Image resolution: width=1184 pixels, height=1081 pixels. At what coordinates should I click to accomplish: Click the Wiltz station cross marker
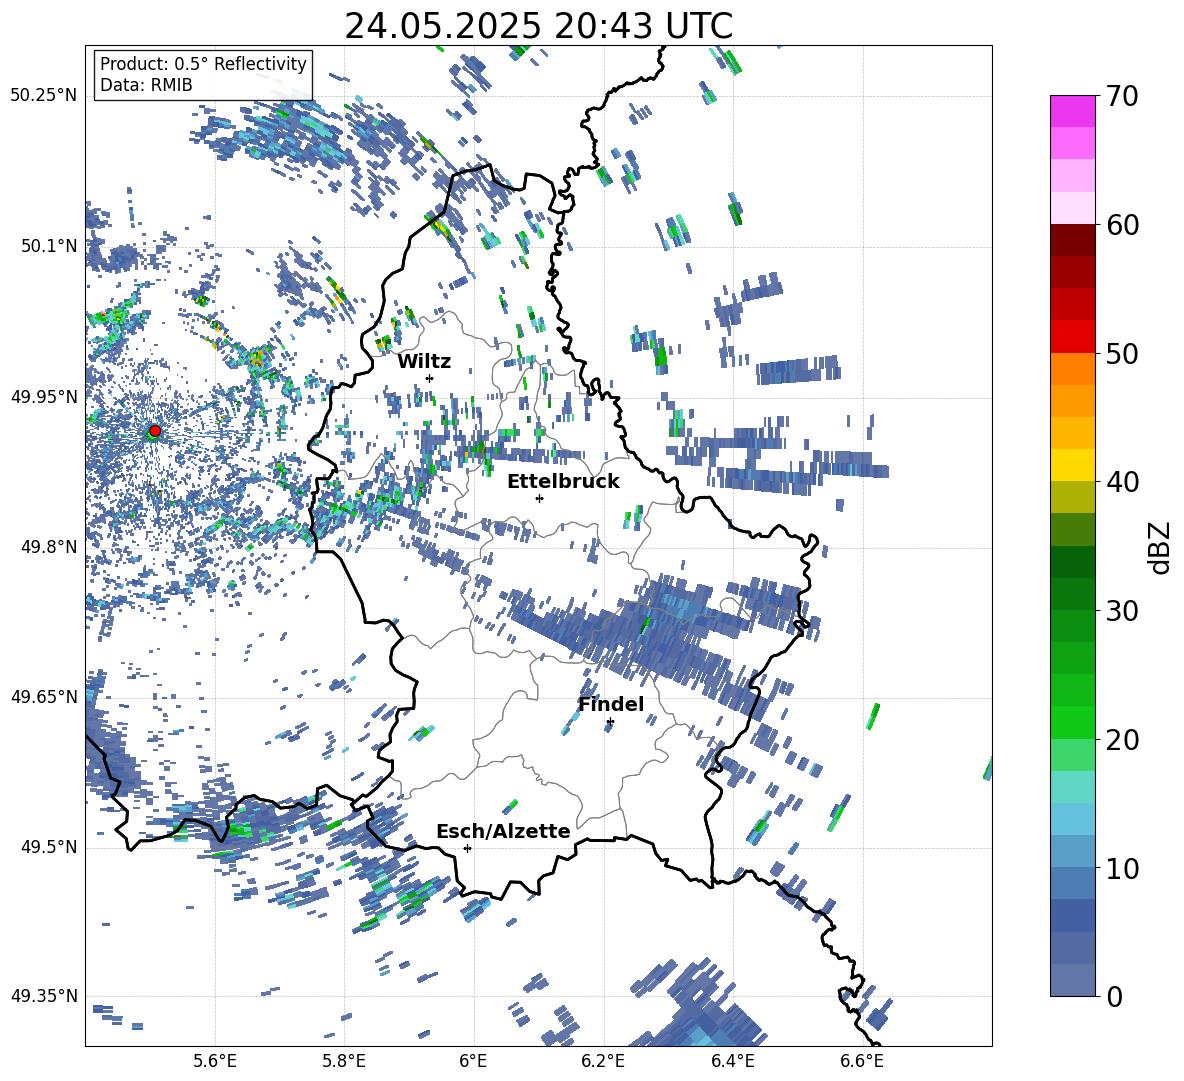pyautogui.click(x=430, y=378)
